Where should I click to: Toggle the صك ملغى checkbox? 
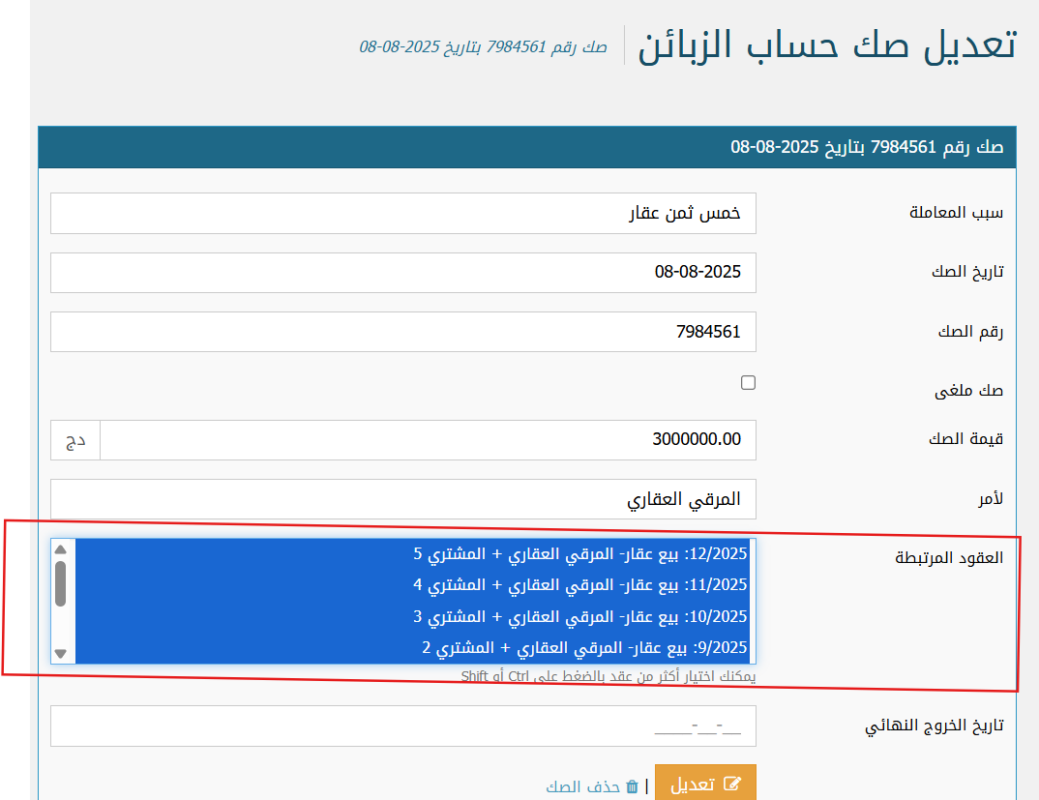click(x=748, y=382)
